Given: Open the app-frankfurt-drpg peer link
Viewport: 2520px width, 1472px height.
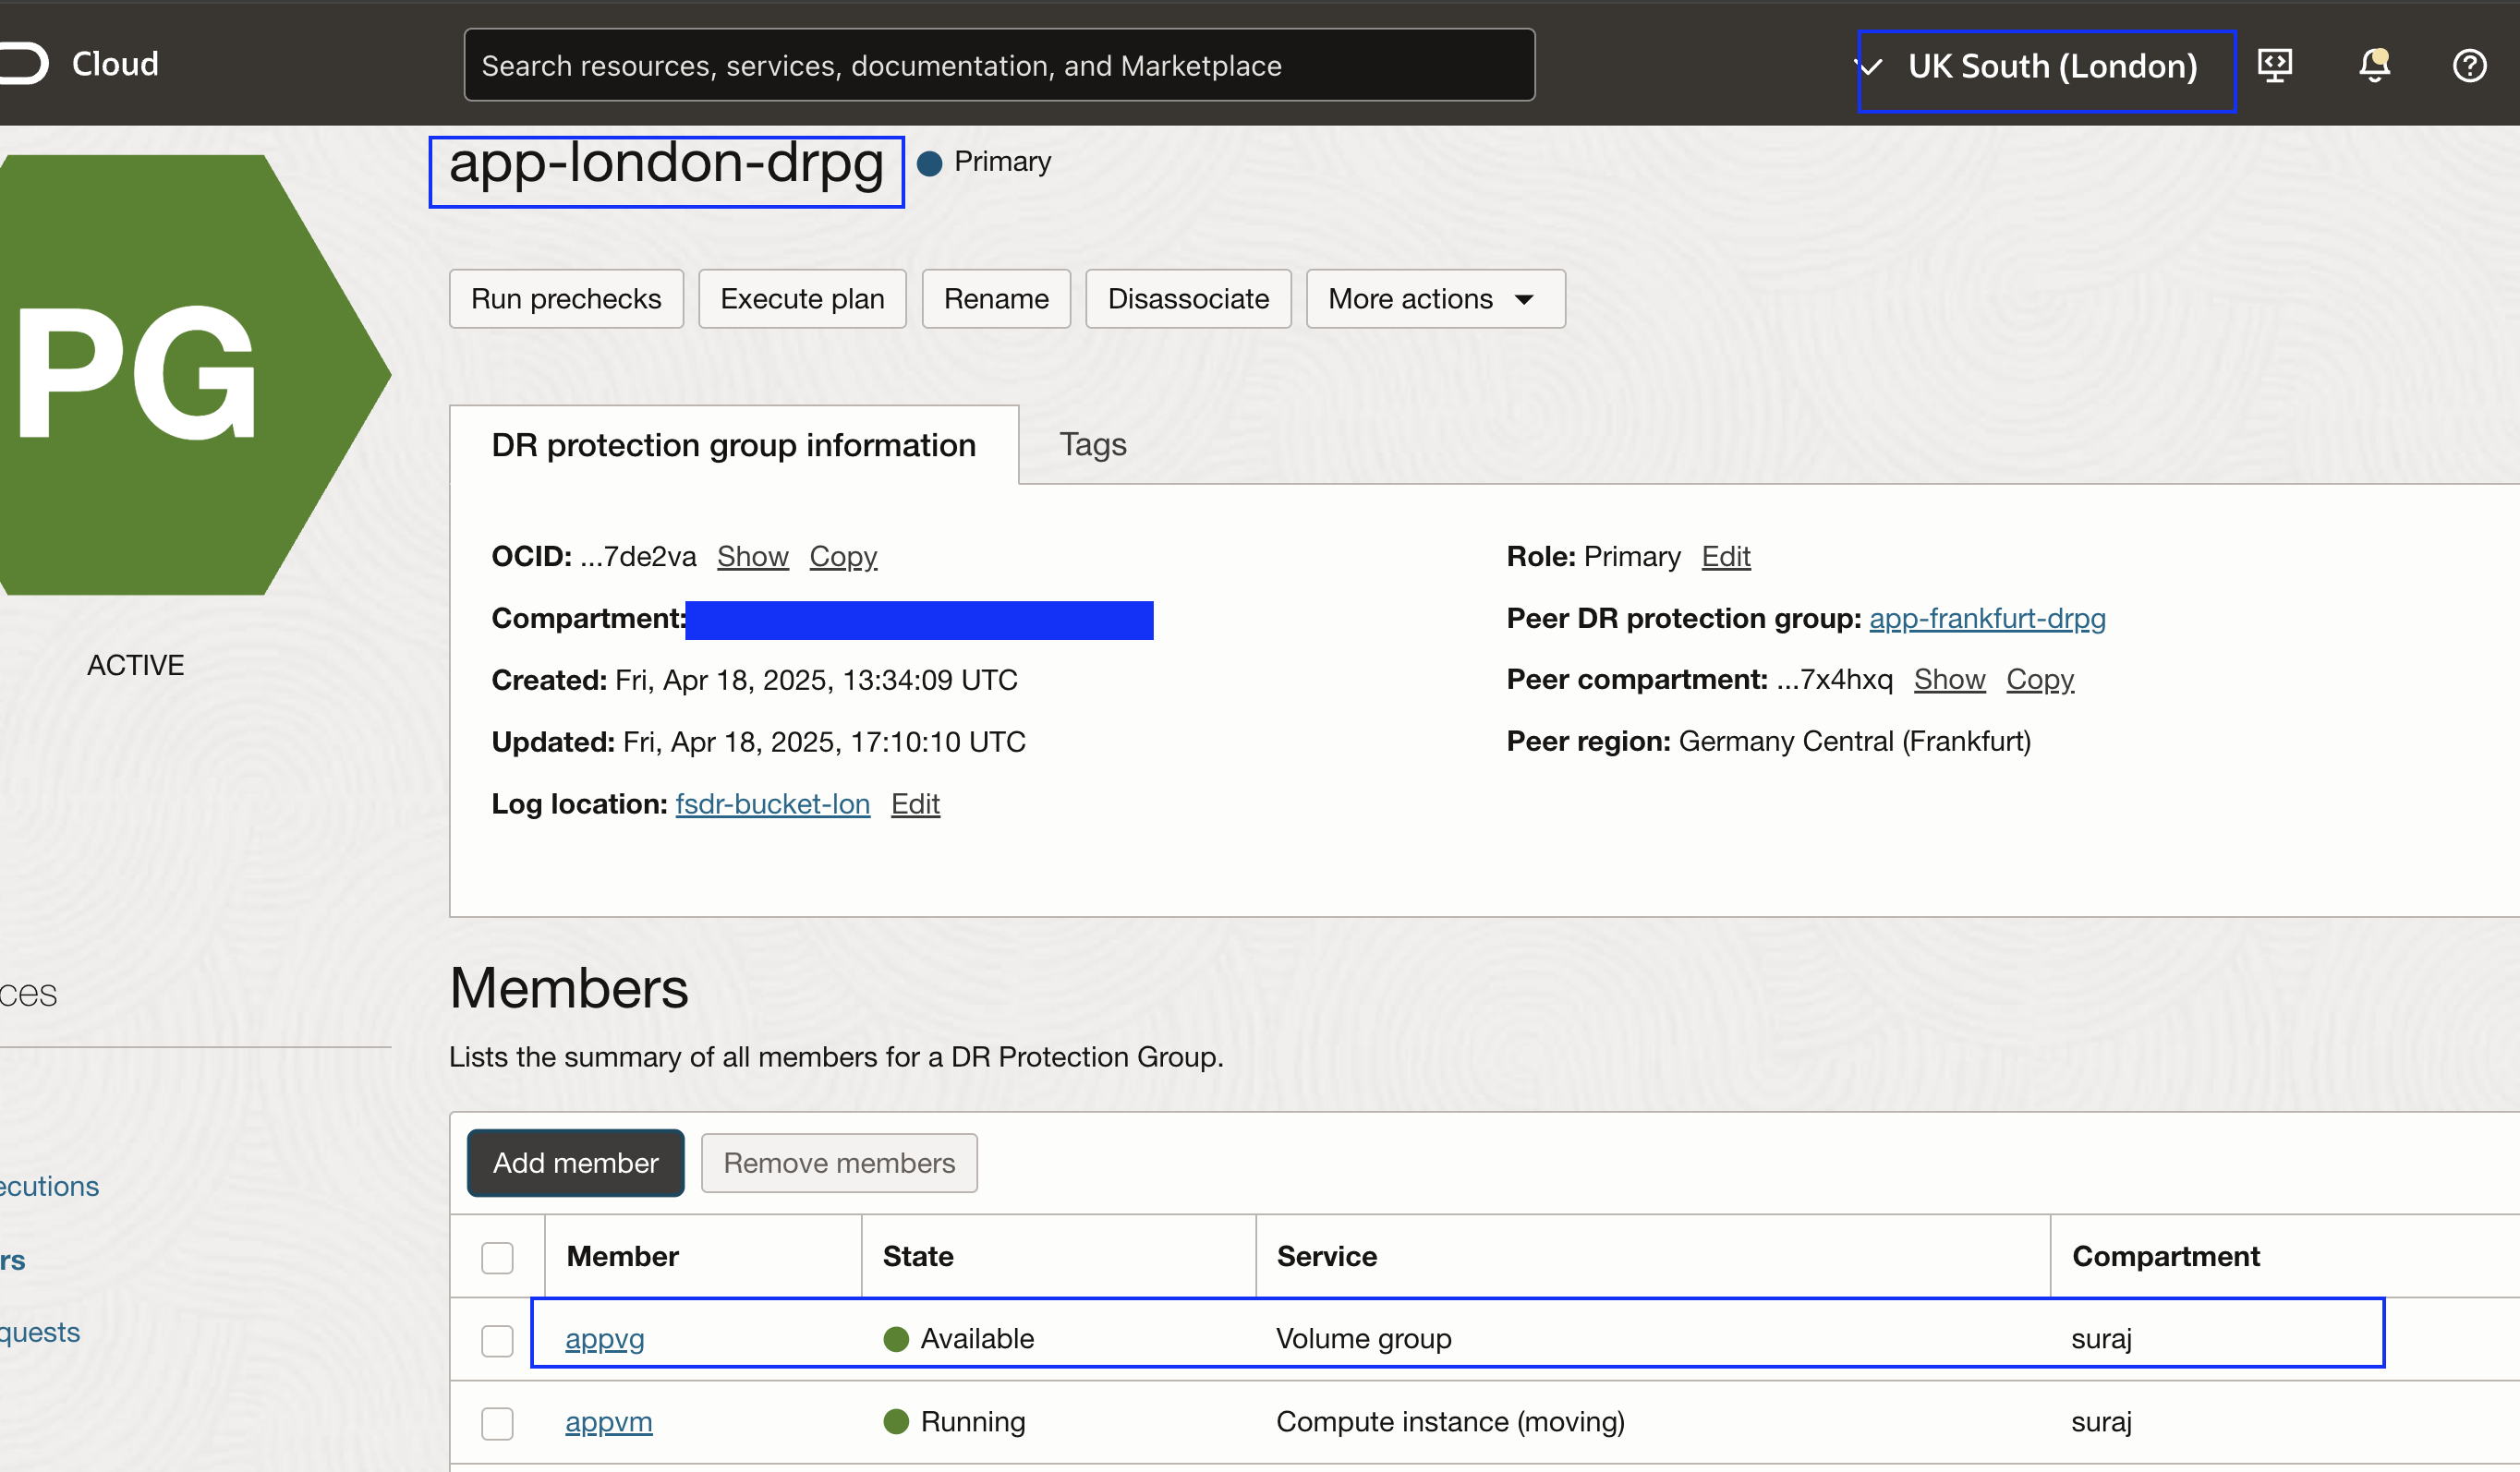Looking at the screenshot, I should coord(1986,618).
